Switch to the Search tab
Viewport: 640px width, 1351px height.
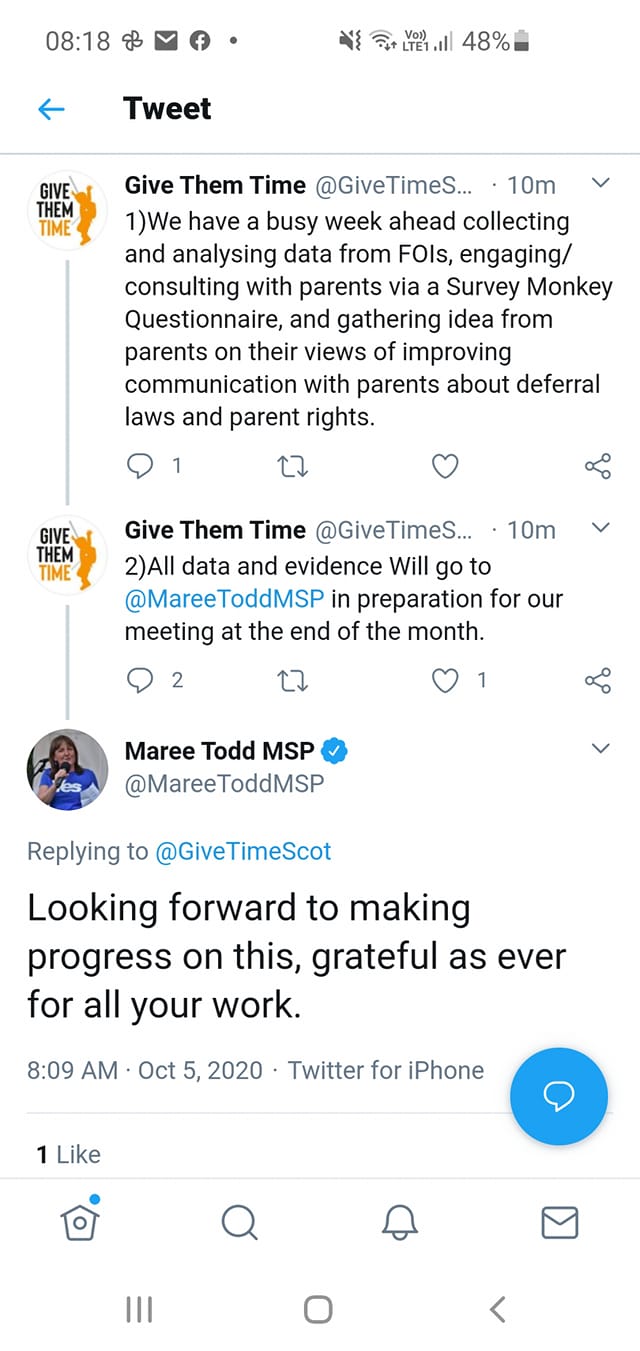tap(239, 1221)
